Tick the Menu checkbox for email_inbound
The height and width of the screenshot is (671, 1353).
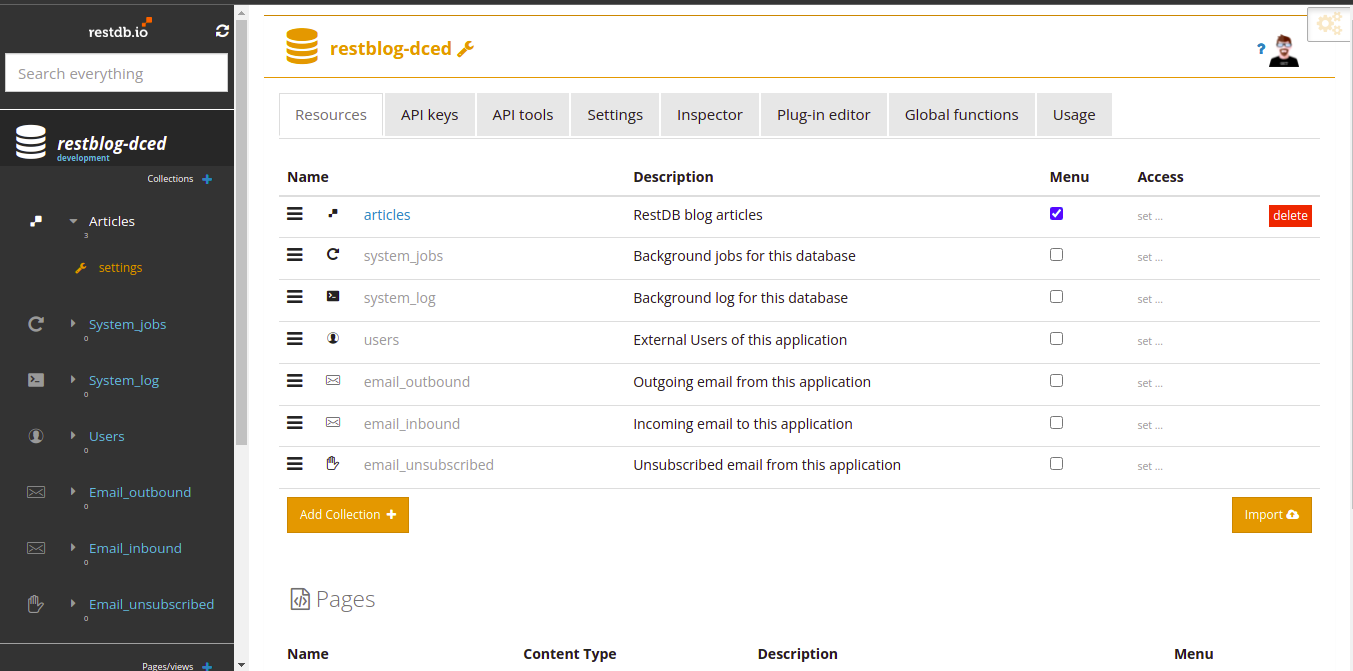click(x=1056, y=422)
